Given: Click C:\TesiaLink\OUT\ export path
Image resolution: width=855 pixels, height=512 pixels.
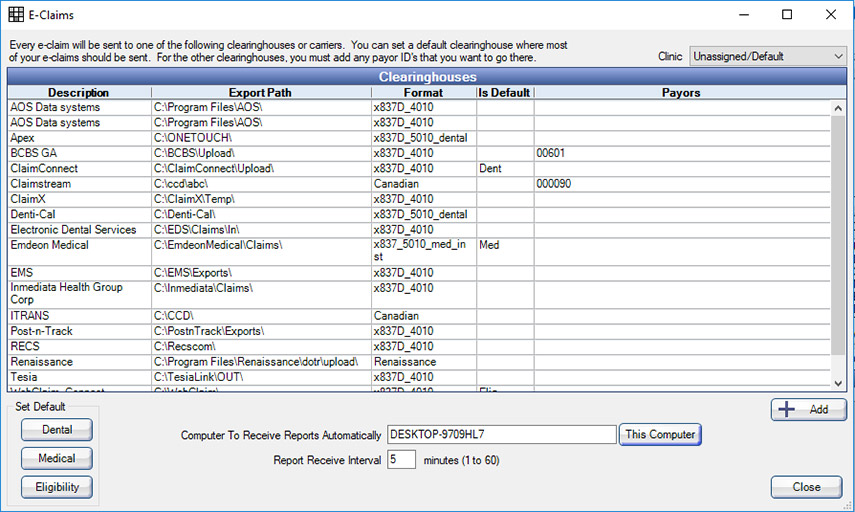Looking at the screenshot, I should click(x=261, y=377).
